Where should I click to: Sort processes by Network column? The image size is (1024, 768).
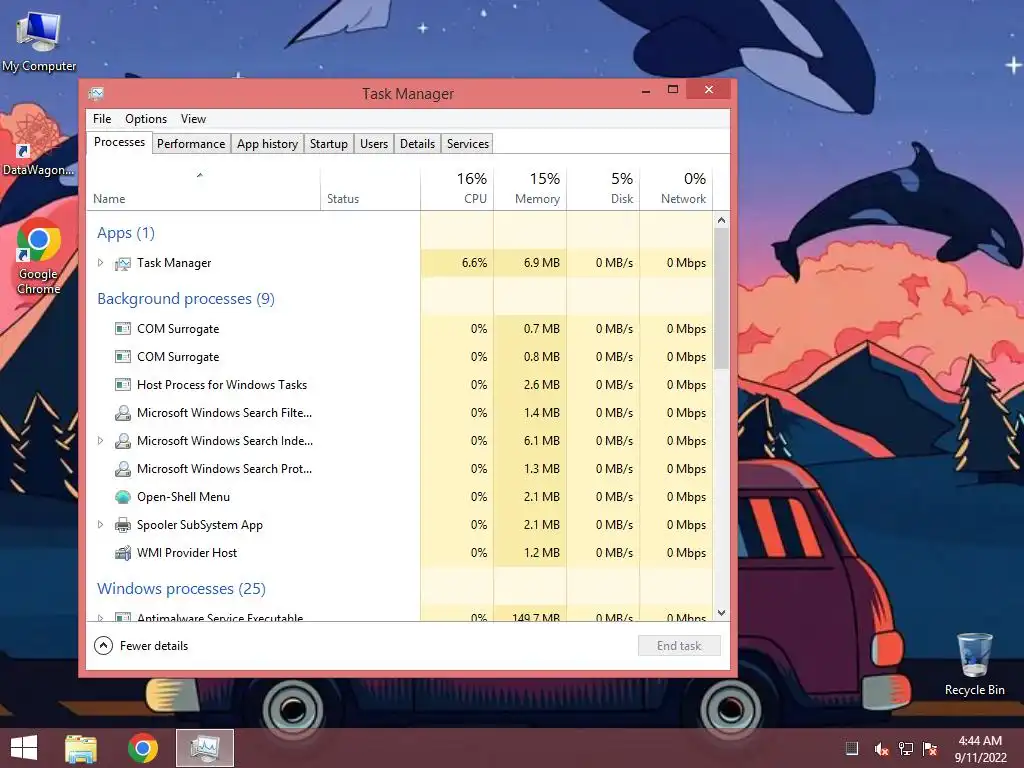(676, 189)
